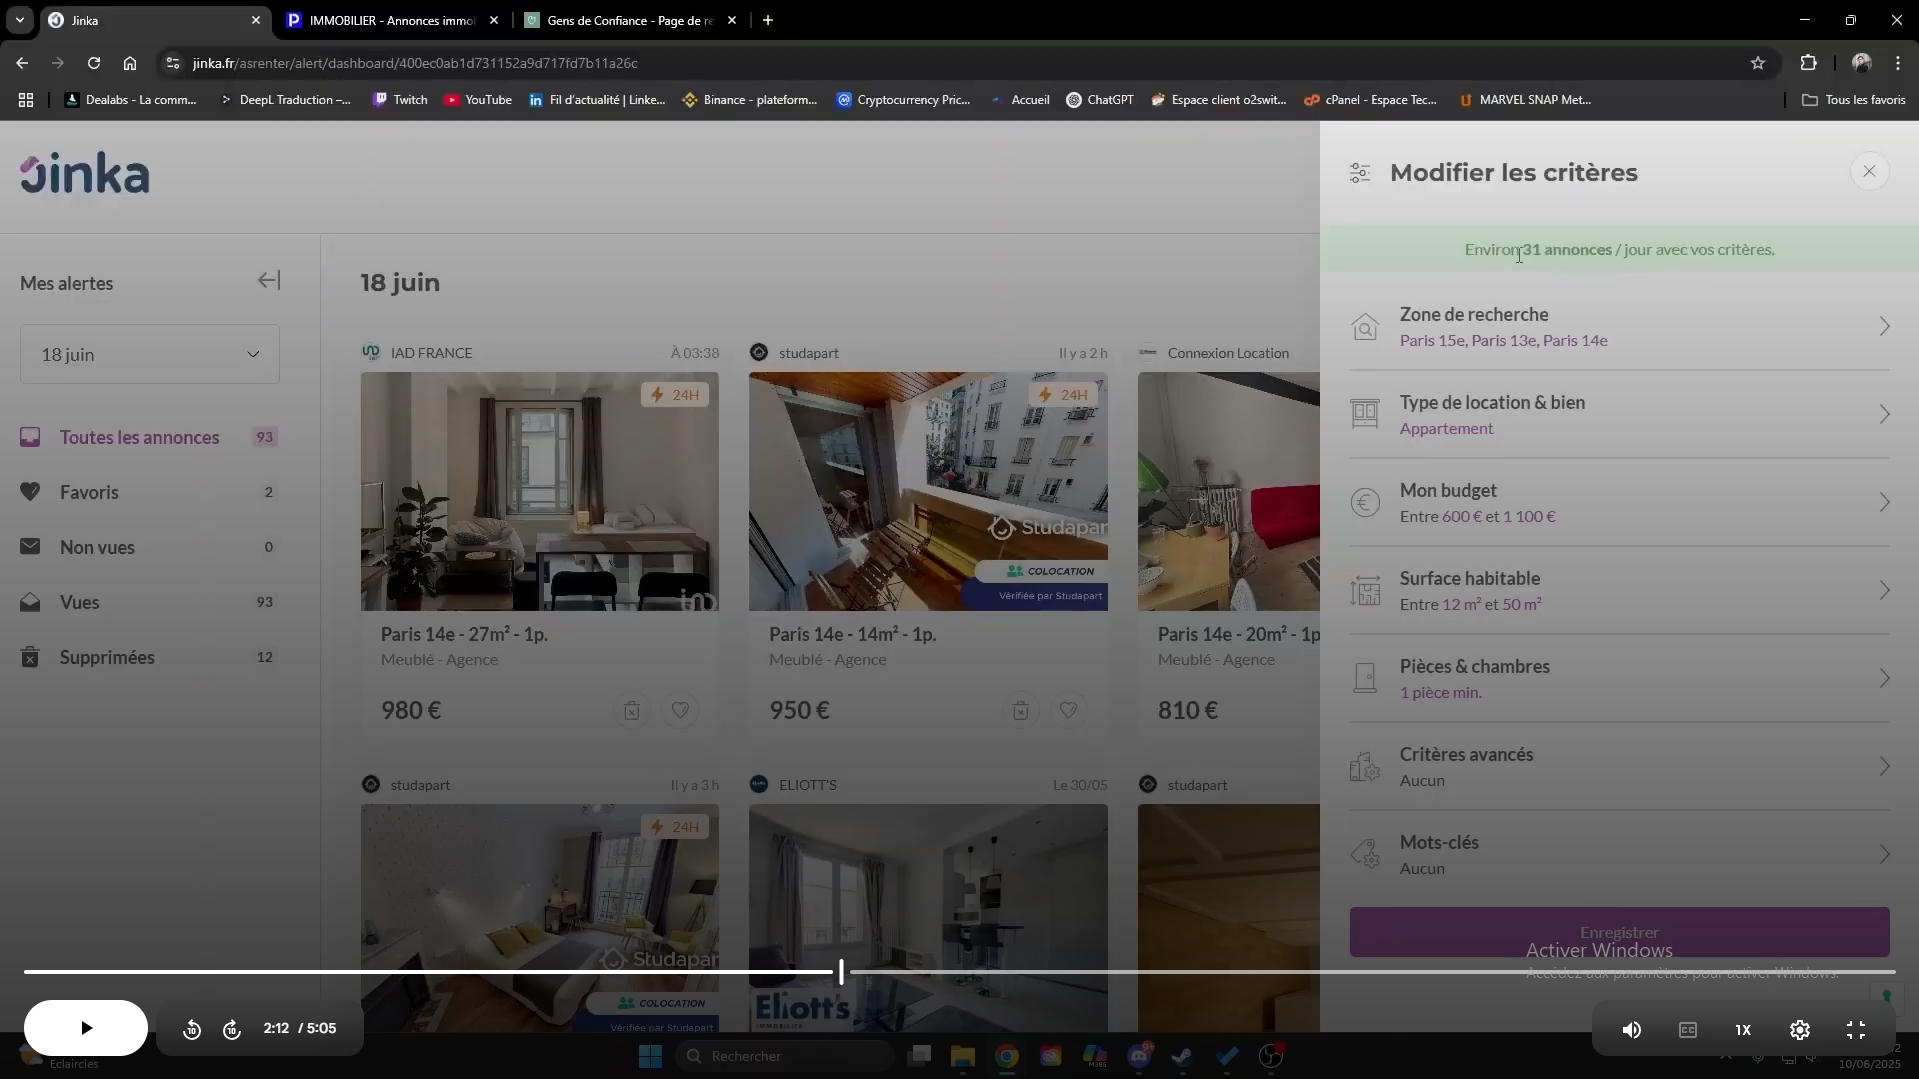Play the video
Viewport: 1919px width, 1079px height.
[x=86, y=1028]
